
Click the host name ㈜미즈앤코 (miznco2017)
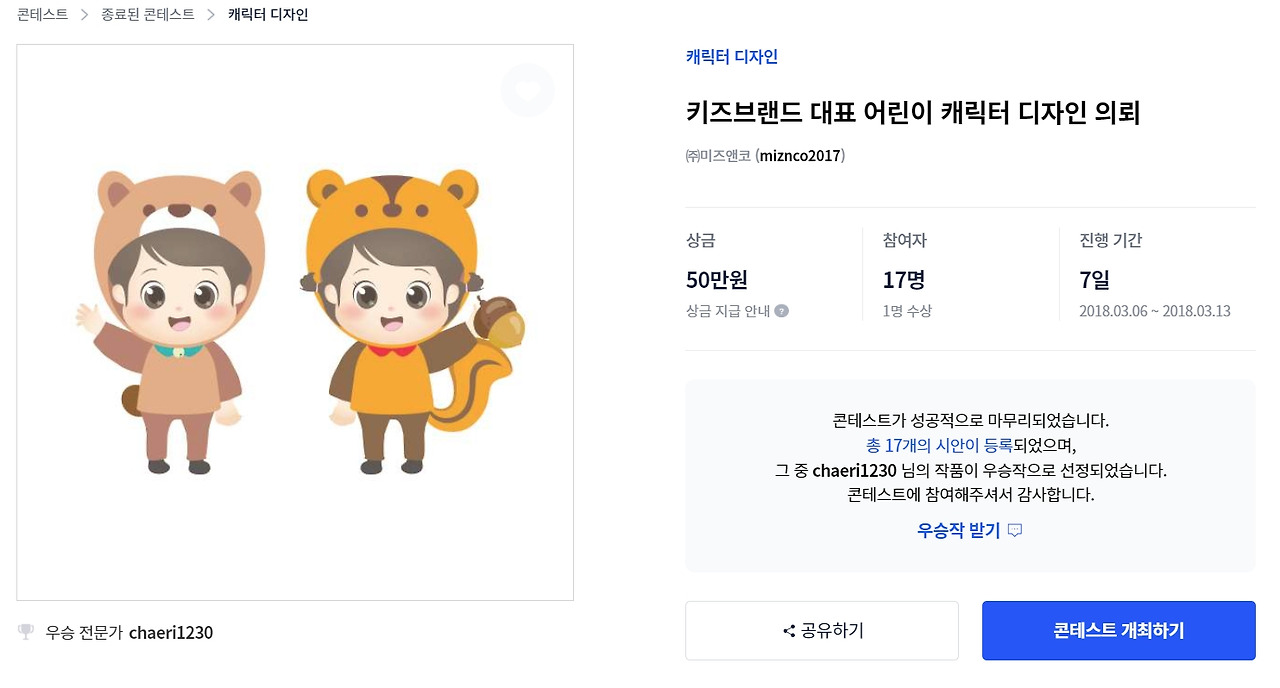765,156
